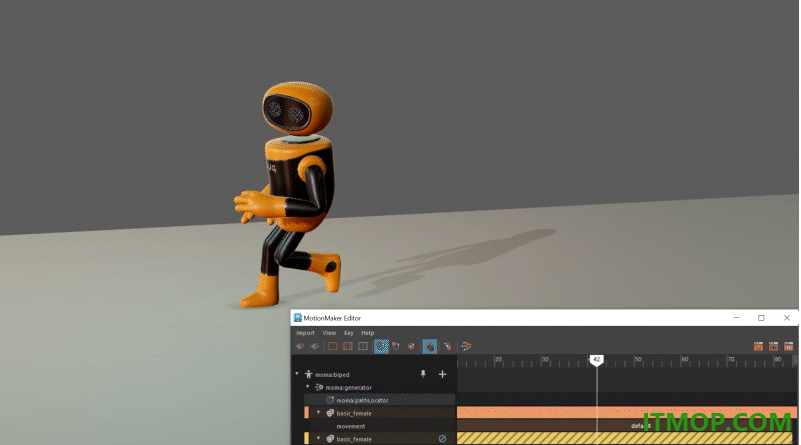Collapse the moma:generator tree node
801x445 pixels.
[308, 387]
